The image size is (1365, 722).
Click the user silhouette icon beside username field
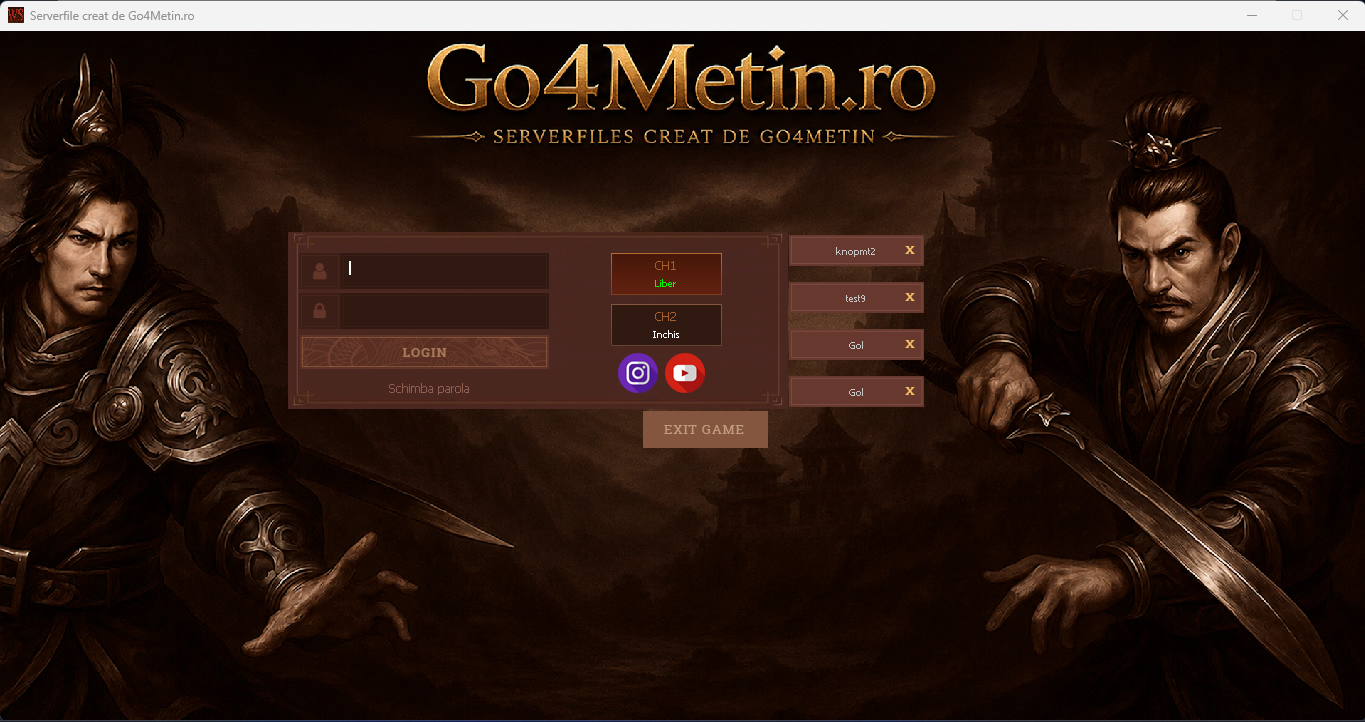coord(319,271)
